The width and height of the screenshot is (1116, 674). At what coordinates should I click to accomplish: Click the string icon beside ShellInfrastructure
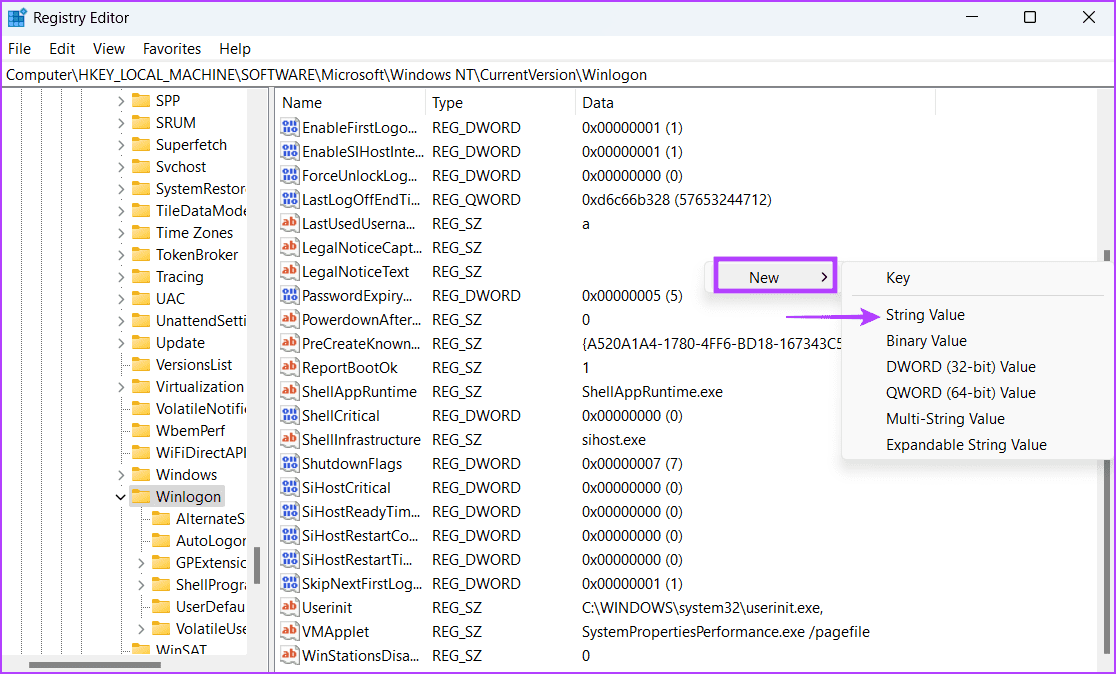pos(289,440)
